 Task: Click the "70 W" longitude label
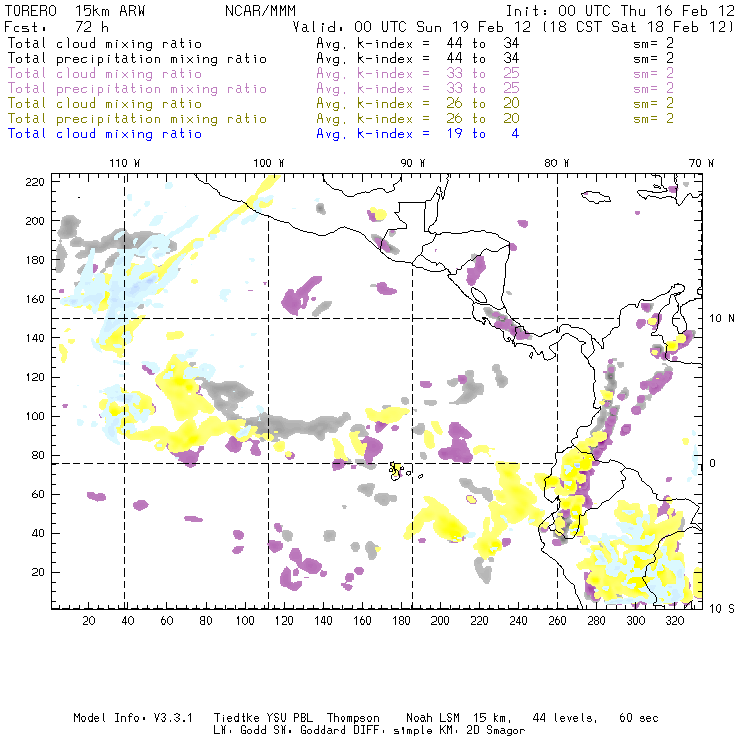coord(702,162)
